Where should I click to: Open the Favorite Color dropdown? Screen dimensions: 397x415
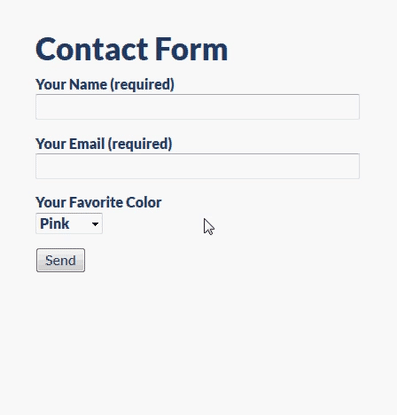(x=69, y=223)
